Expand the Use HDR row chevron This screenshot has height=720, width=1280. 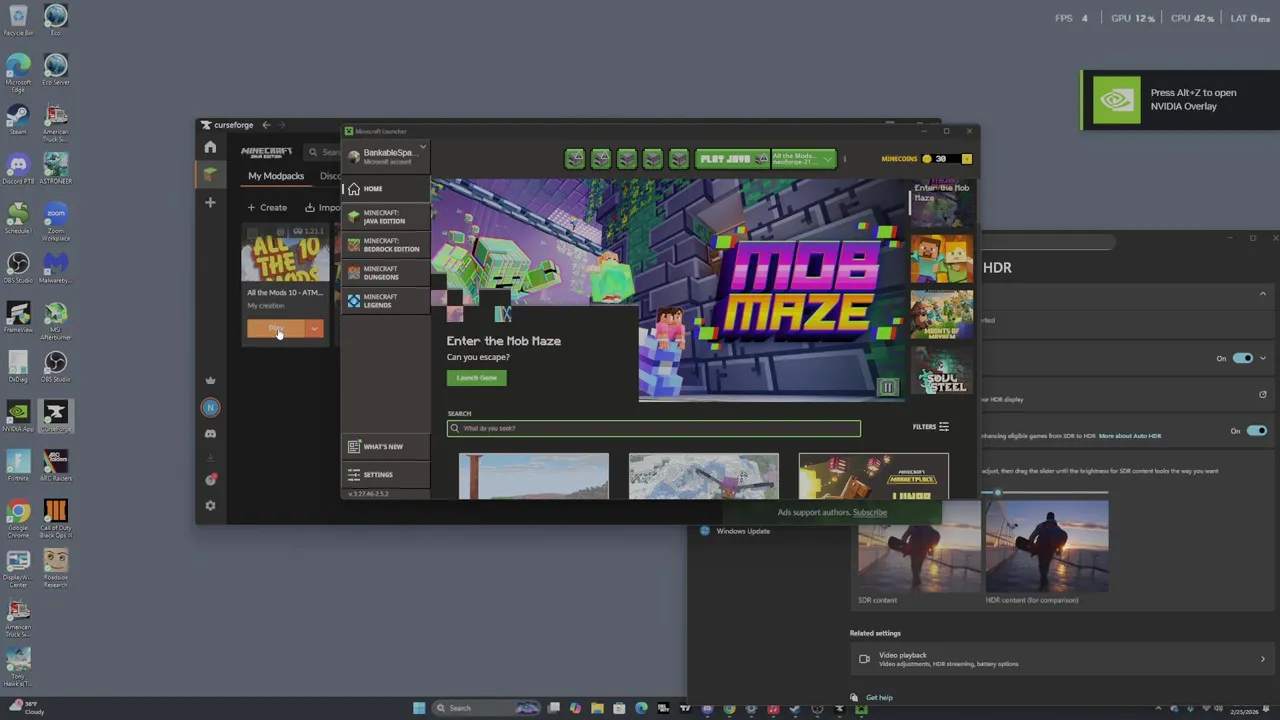1263,358
